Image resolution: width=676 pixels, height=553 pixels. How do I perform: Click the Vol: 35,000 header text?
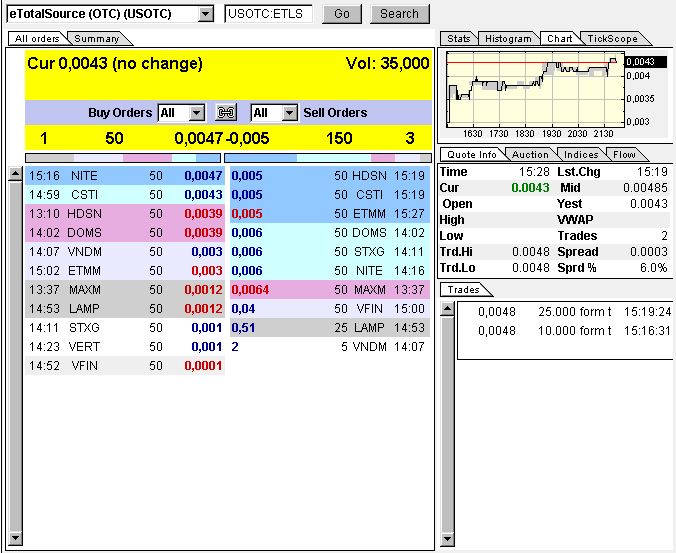pos(388,64)
